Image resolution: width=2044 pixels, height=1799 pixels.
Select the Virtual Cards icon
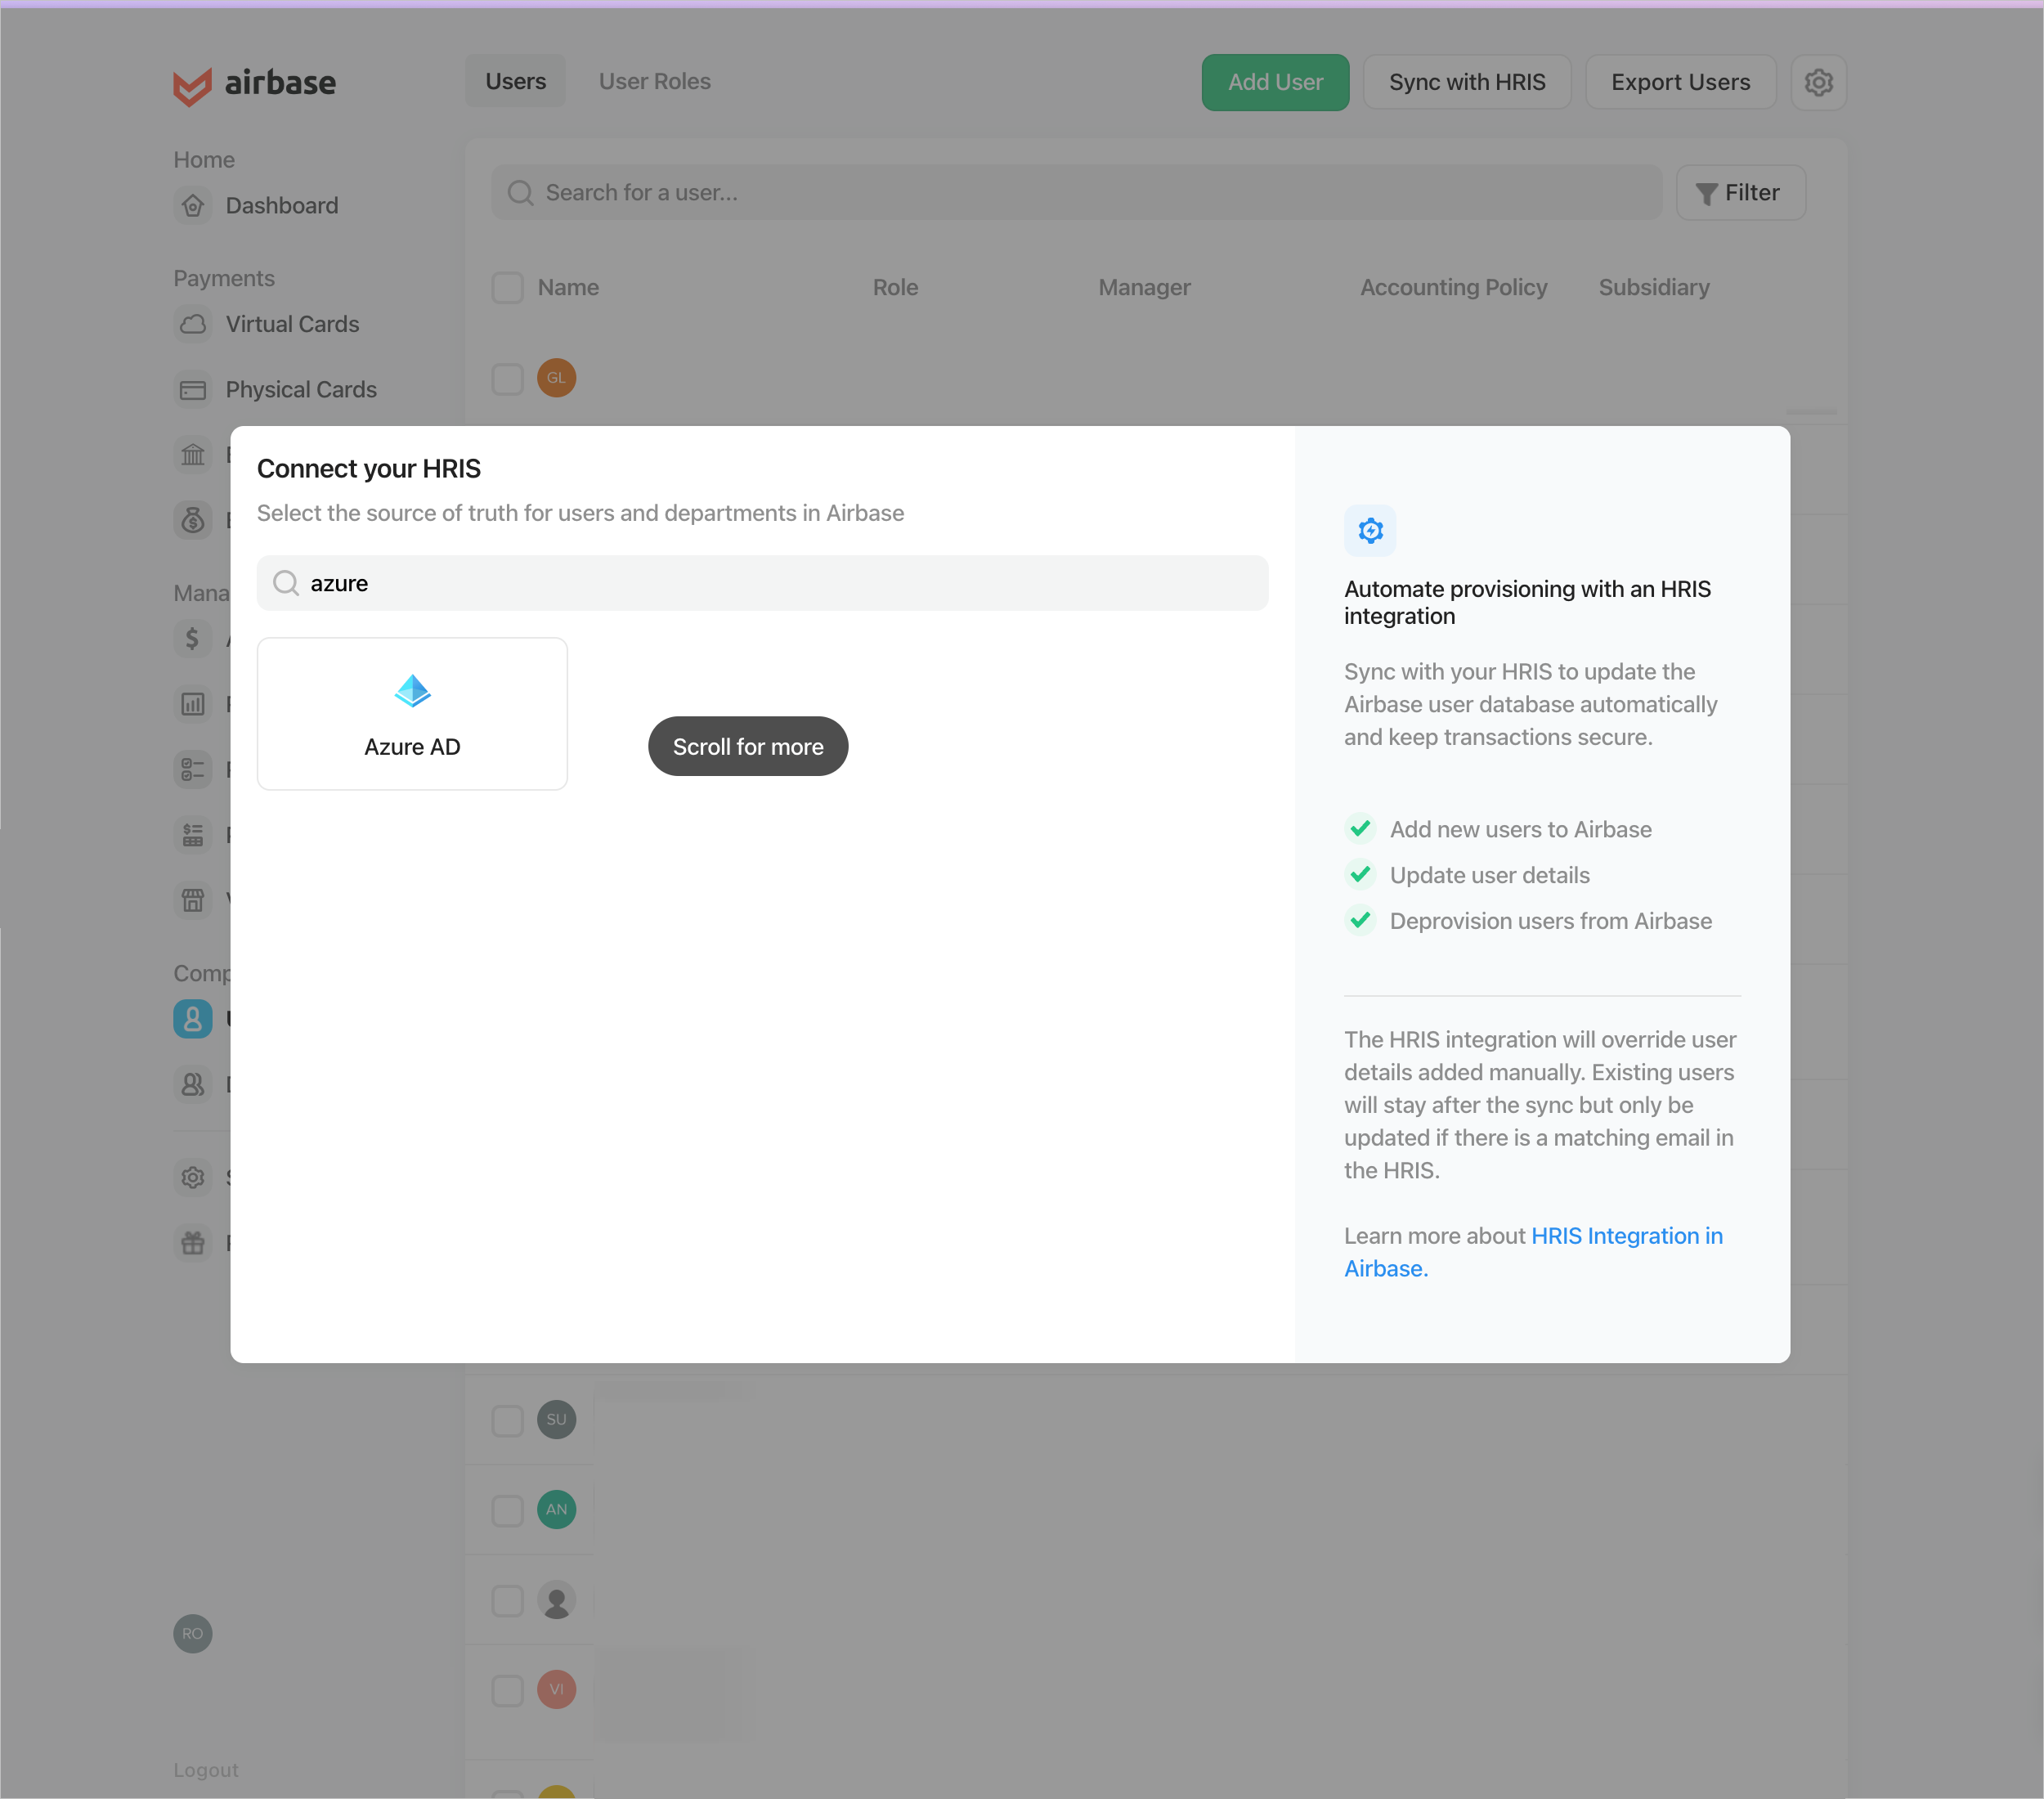pyautogui.click(x=193, y=323)
